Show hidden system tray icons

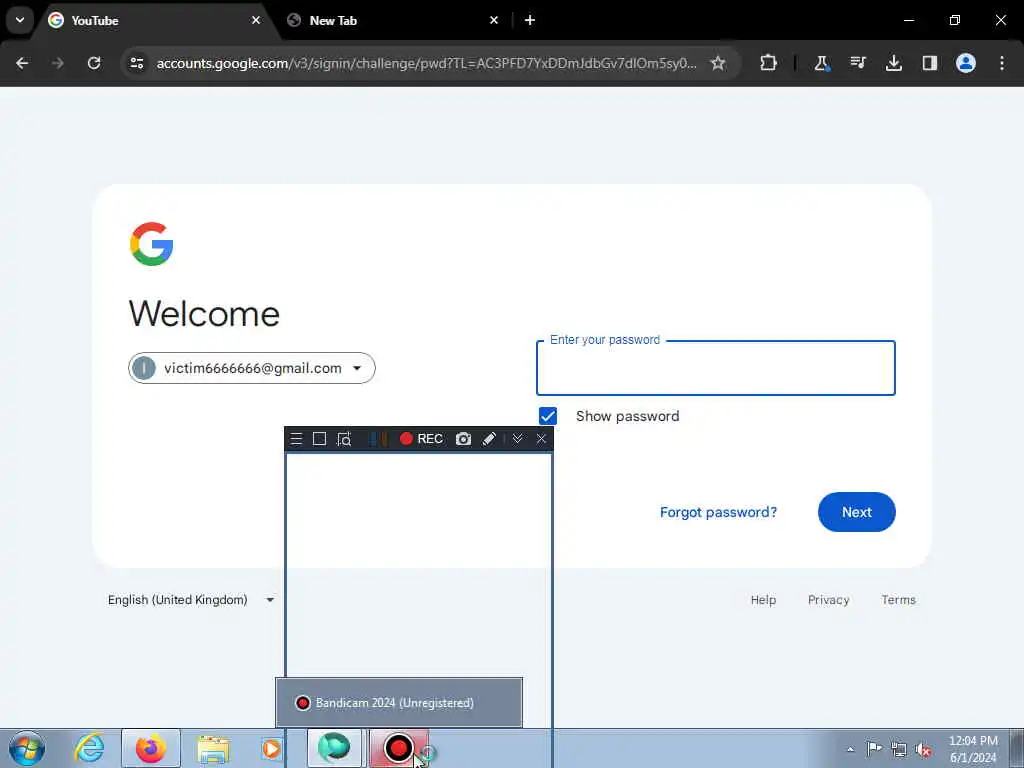[x=850, y=749]
